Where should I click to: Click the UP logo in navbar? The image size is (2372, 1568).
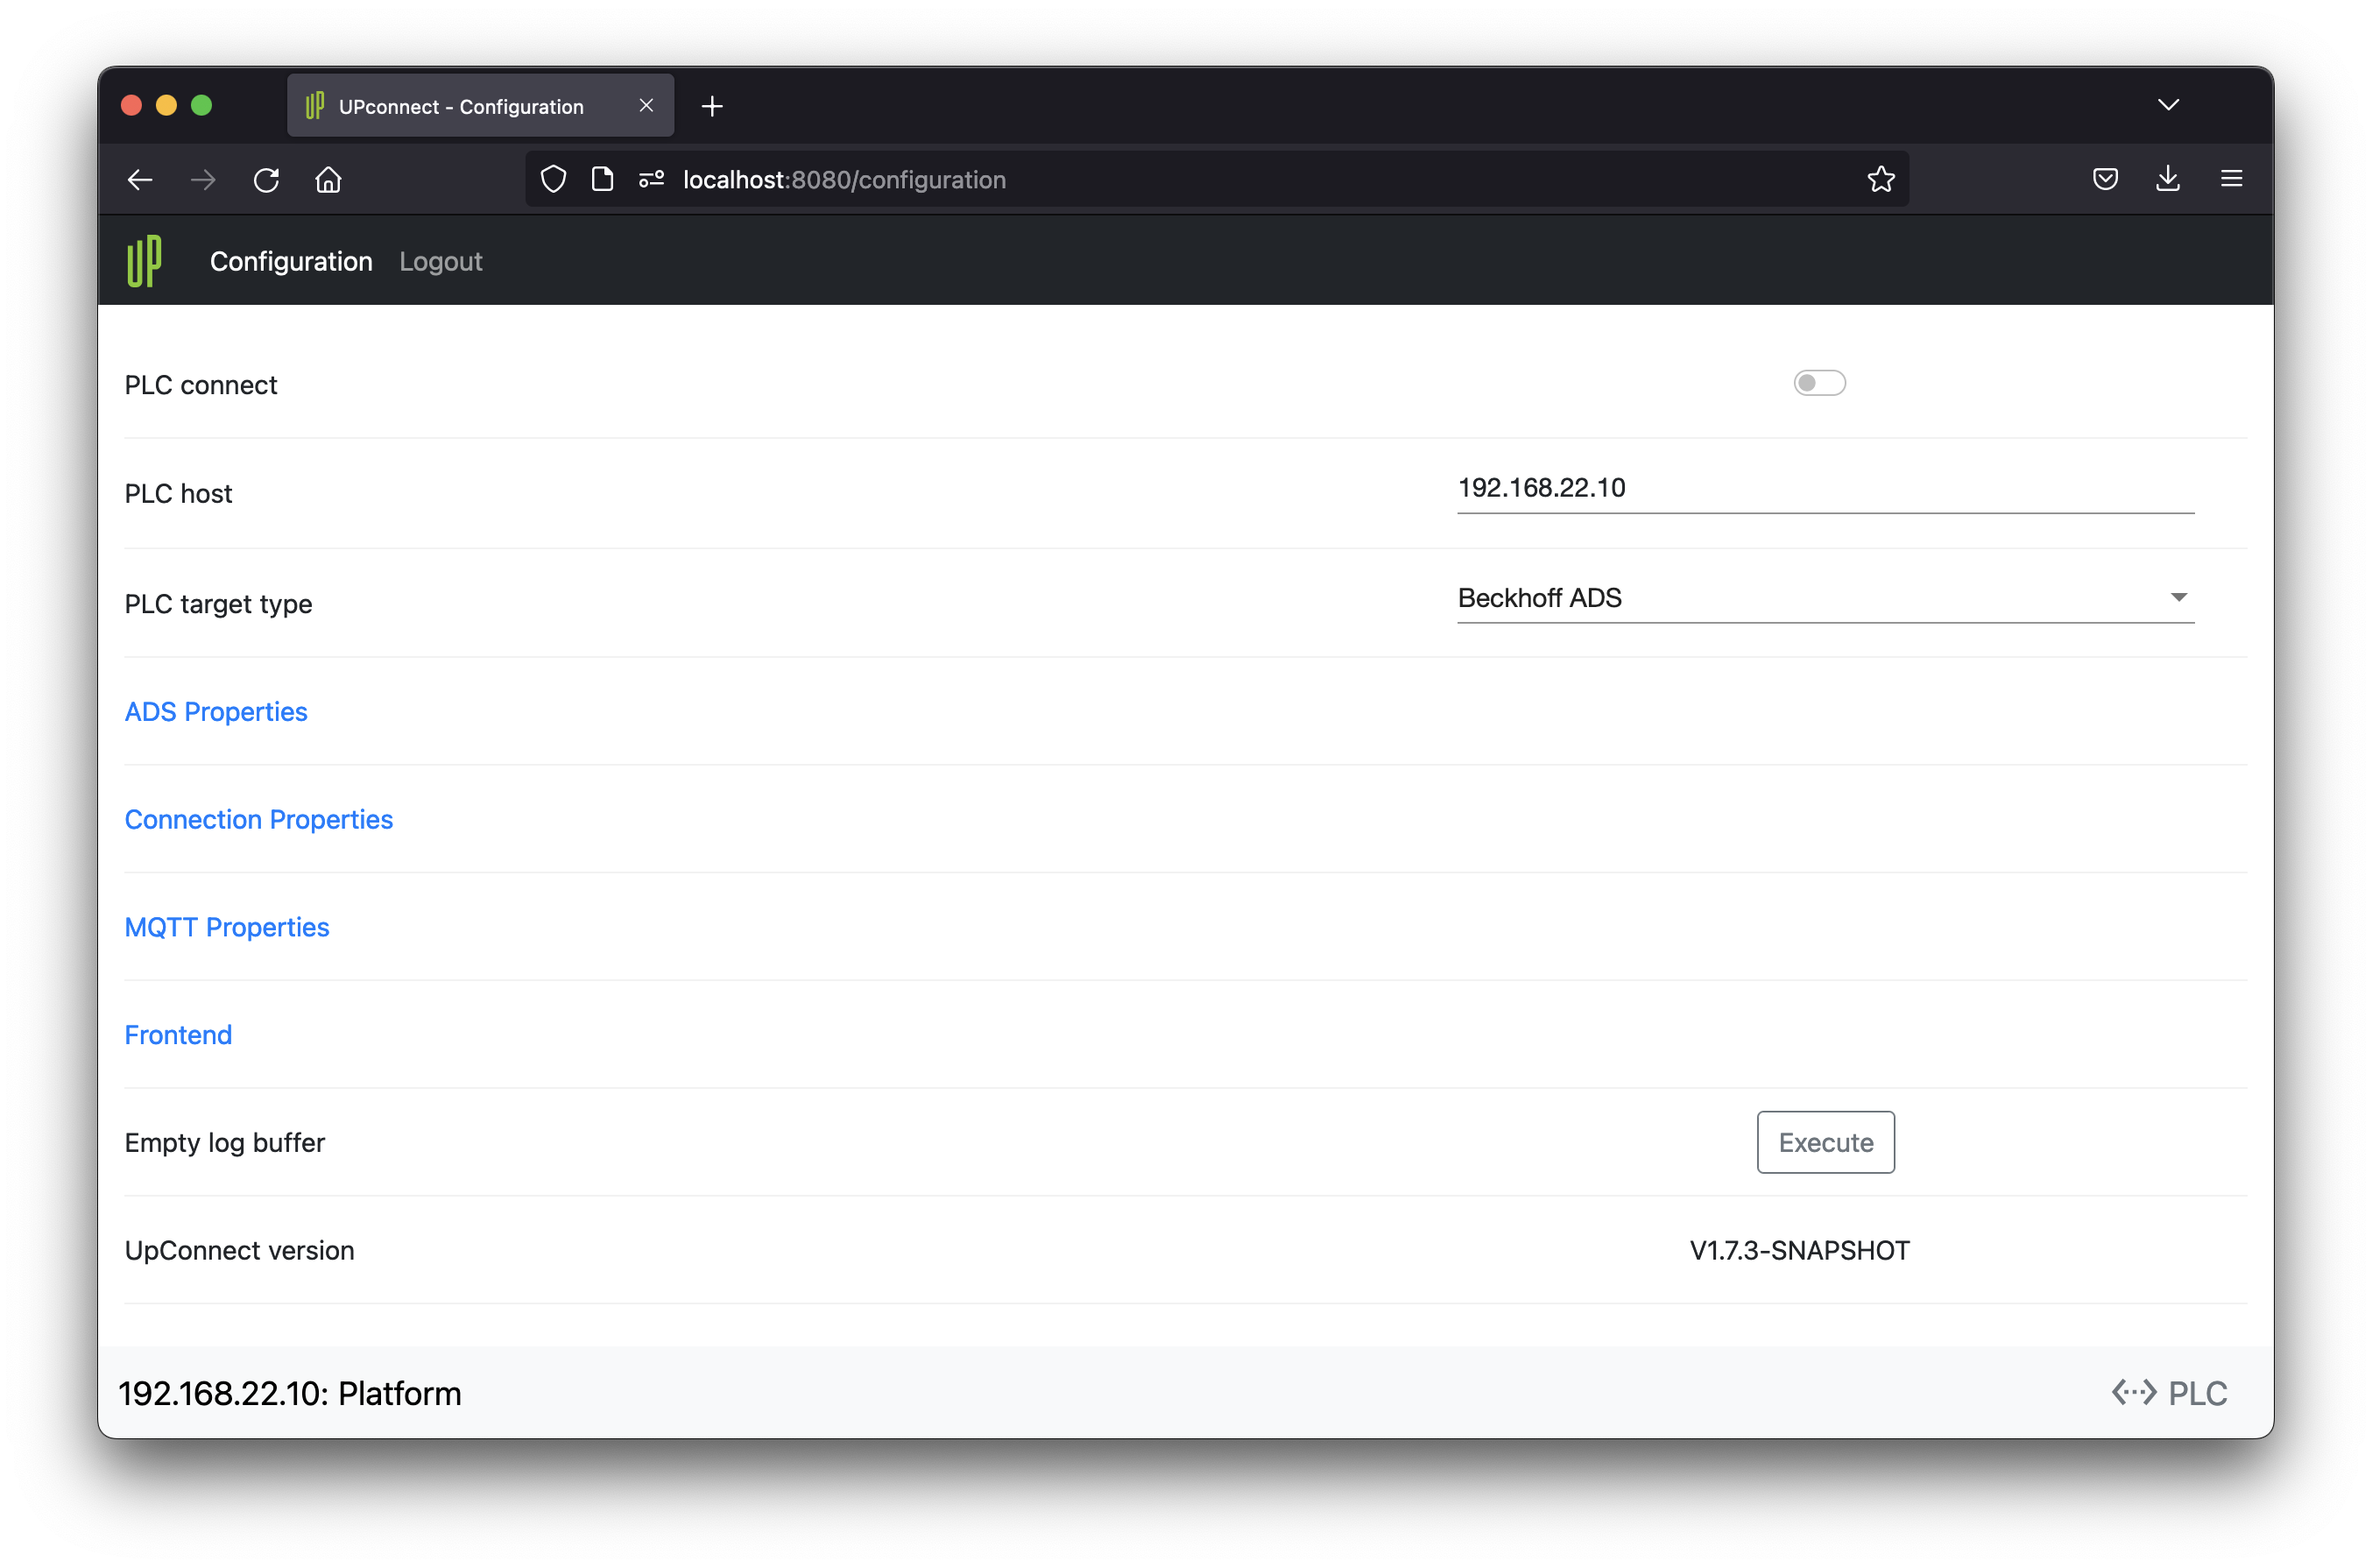[x=144, y=261]
